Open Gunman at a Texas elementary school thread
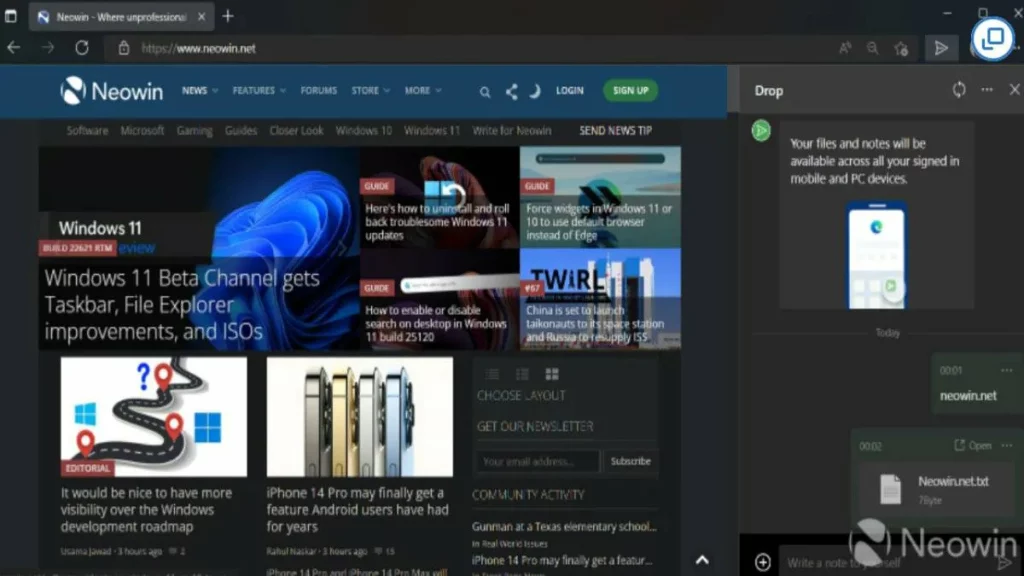The height and width of the screenshot is (576, 1024). 564,526
